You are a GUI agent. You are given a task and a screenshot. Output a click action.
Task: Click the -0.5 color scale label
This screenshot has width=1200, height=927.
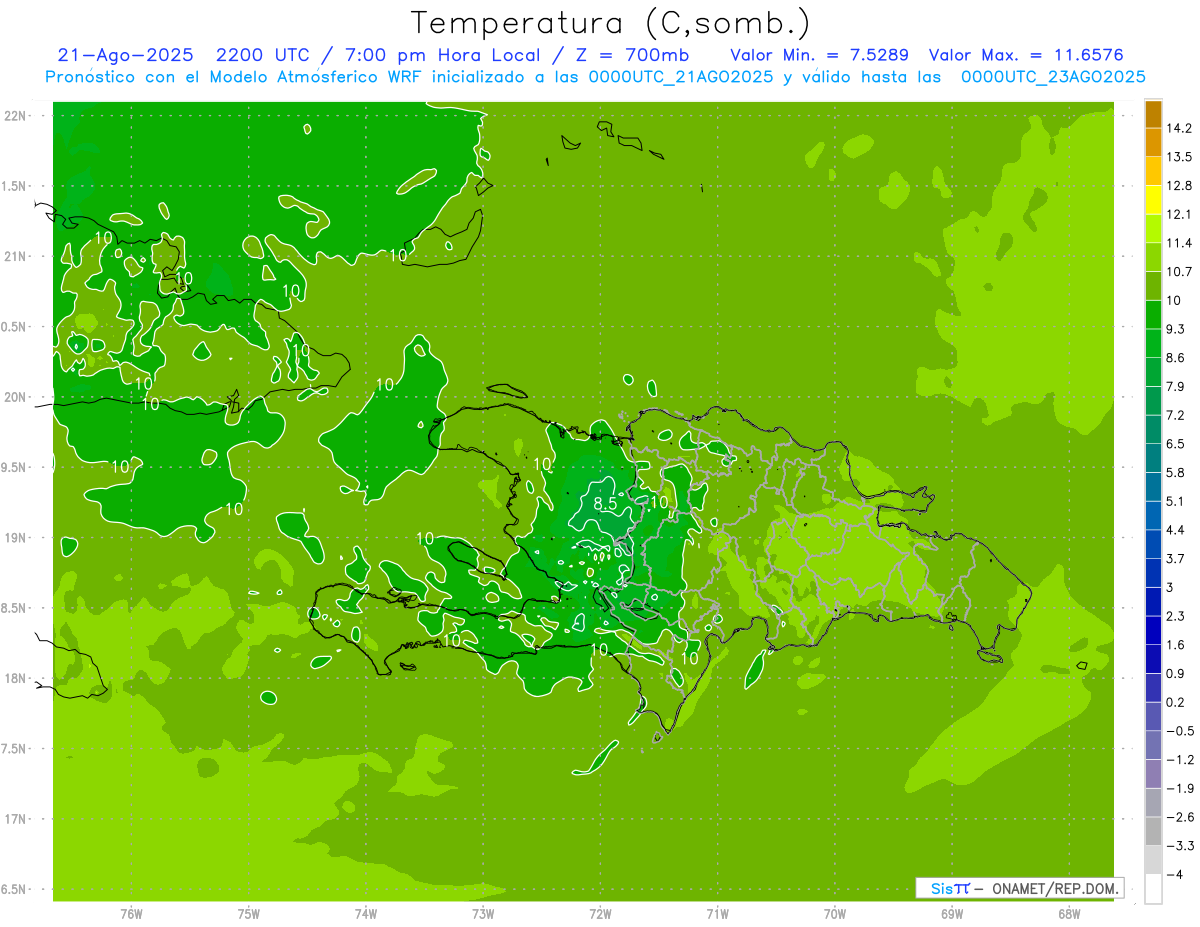1180,731
